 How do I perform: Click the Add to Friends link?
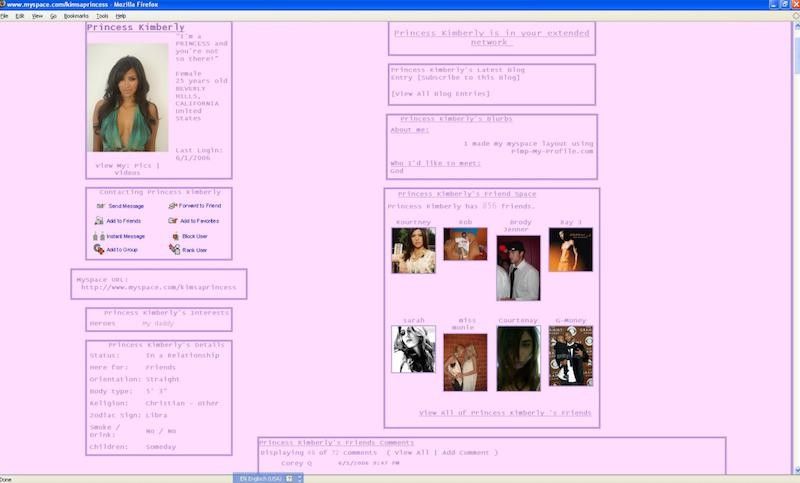click(123, 221)
